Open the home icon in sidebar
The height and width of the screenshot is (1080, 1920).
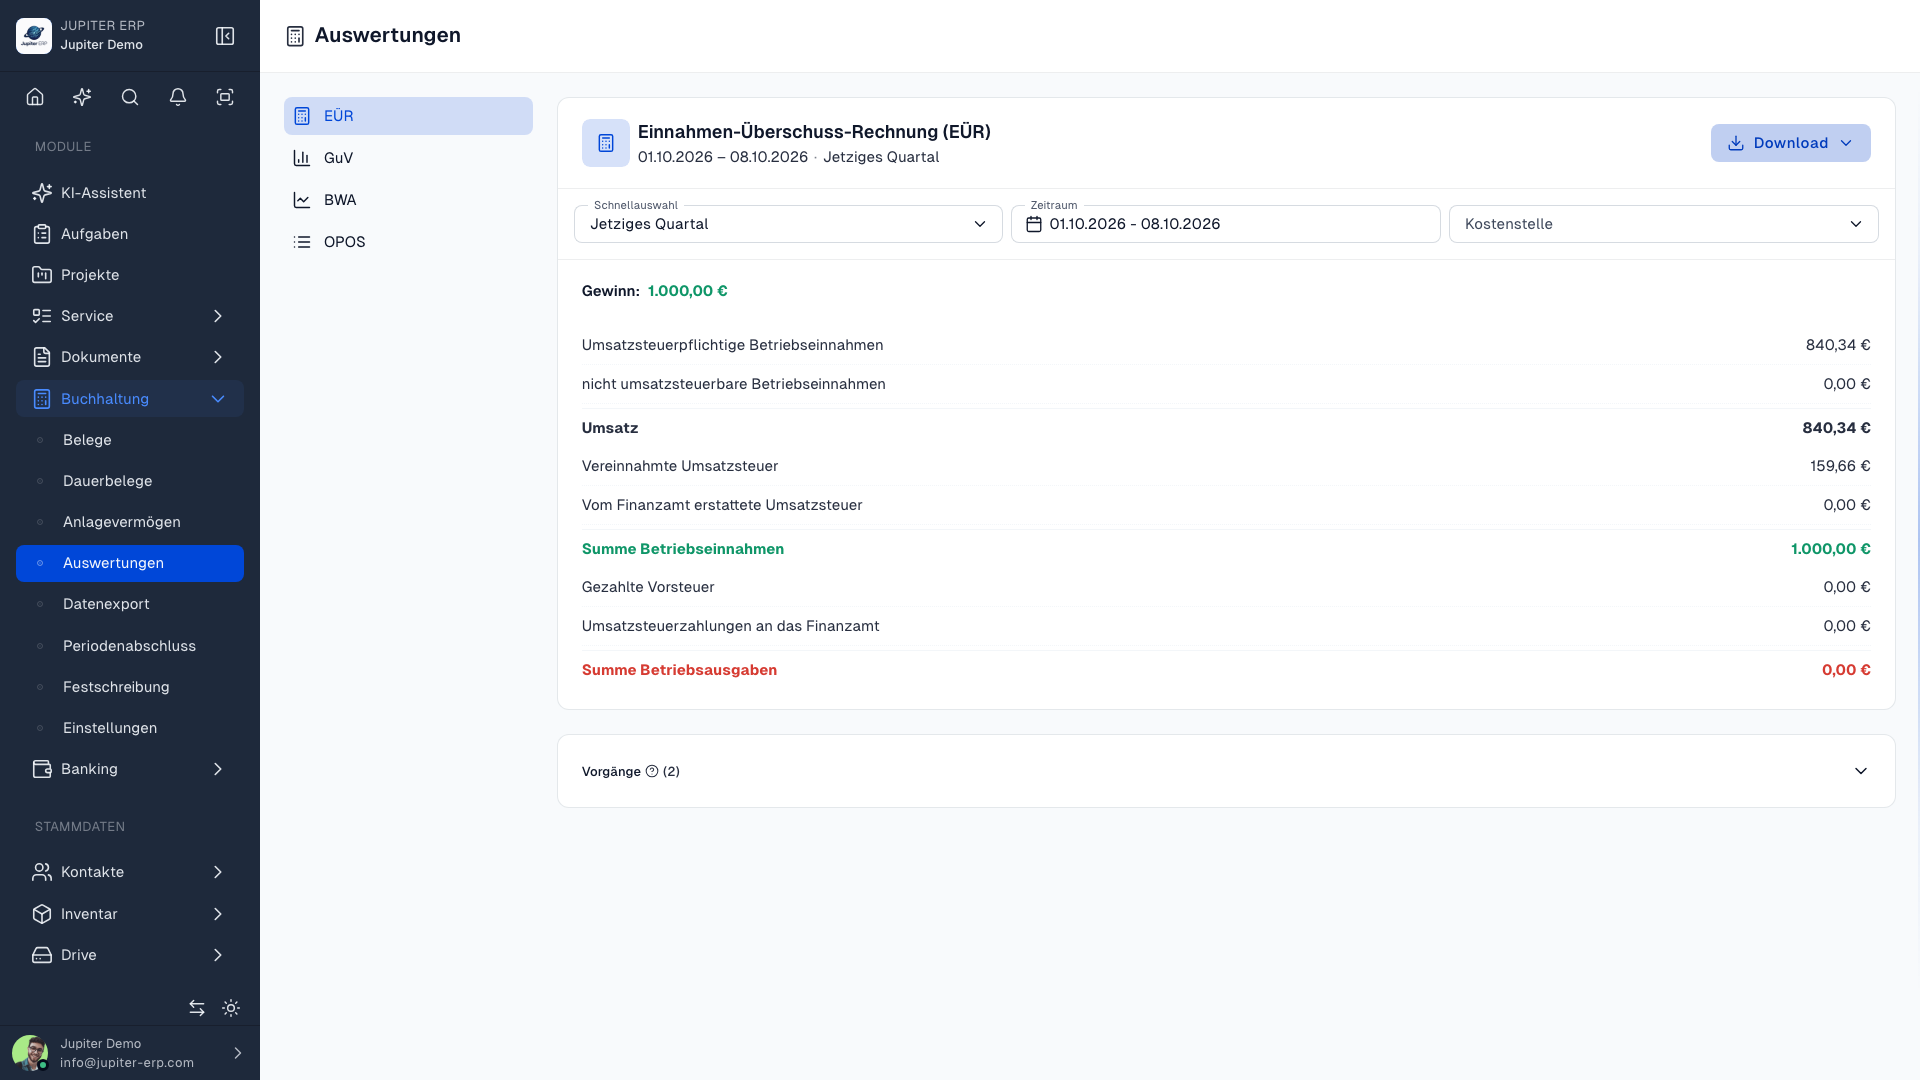(35, 97)
